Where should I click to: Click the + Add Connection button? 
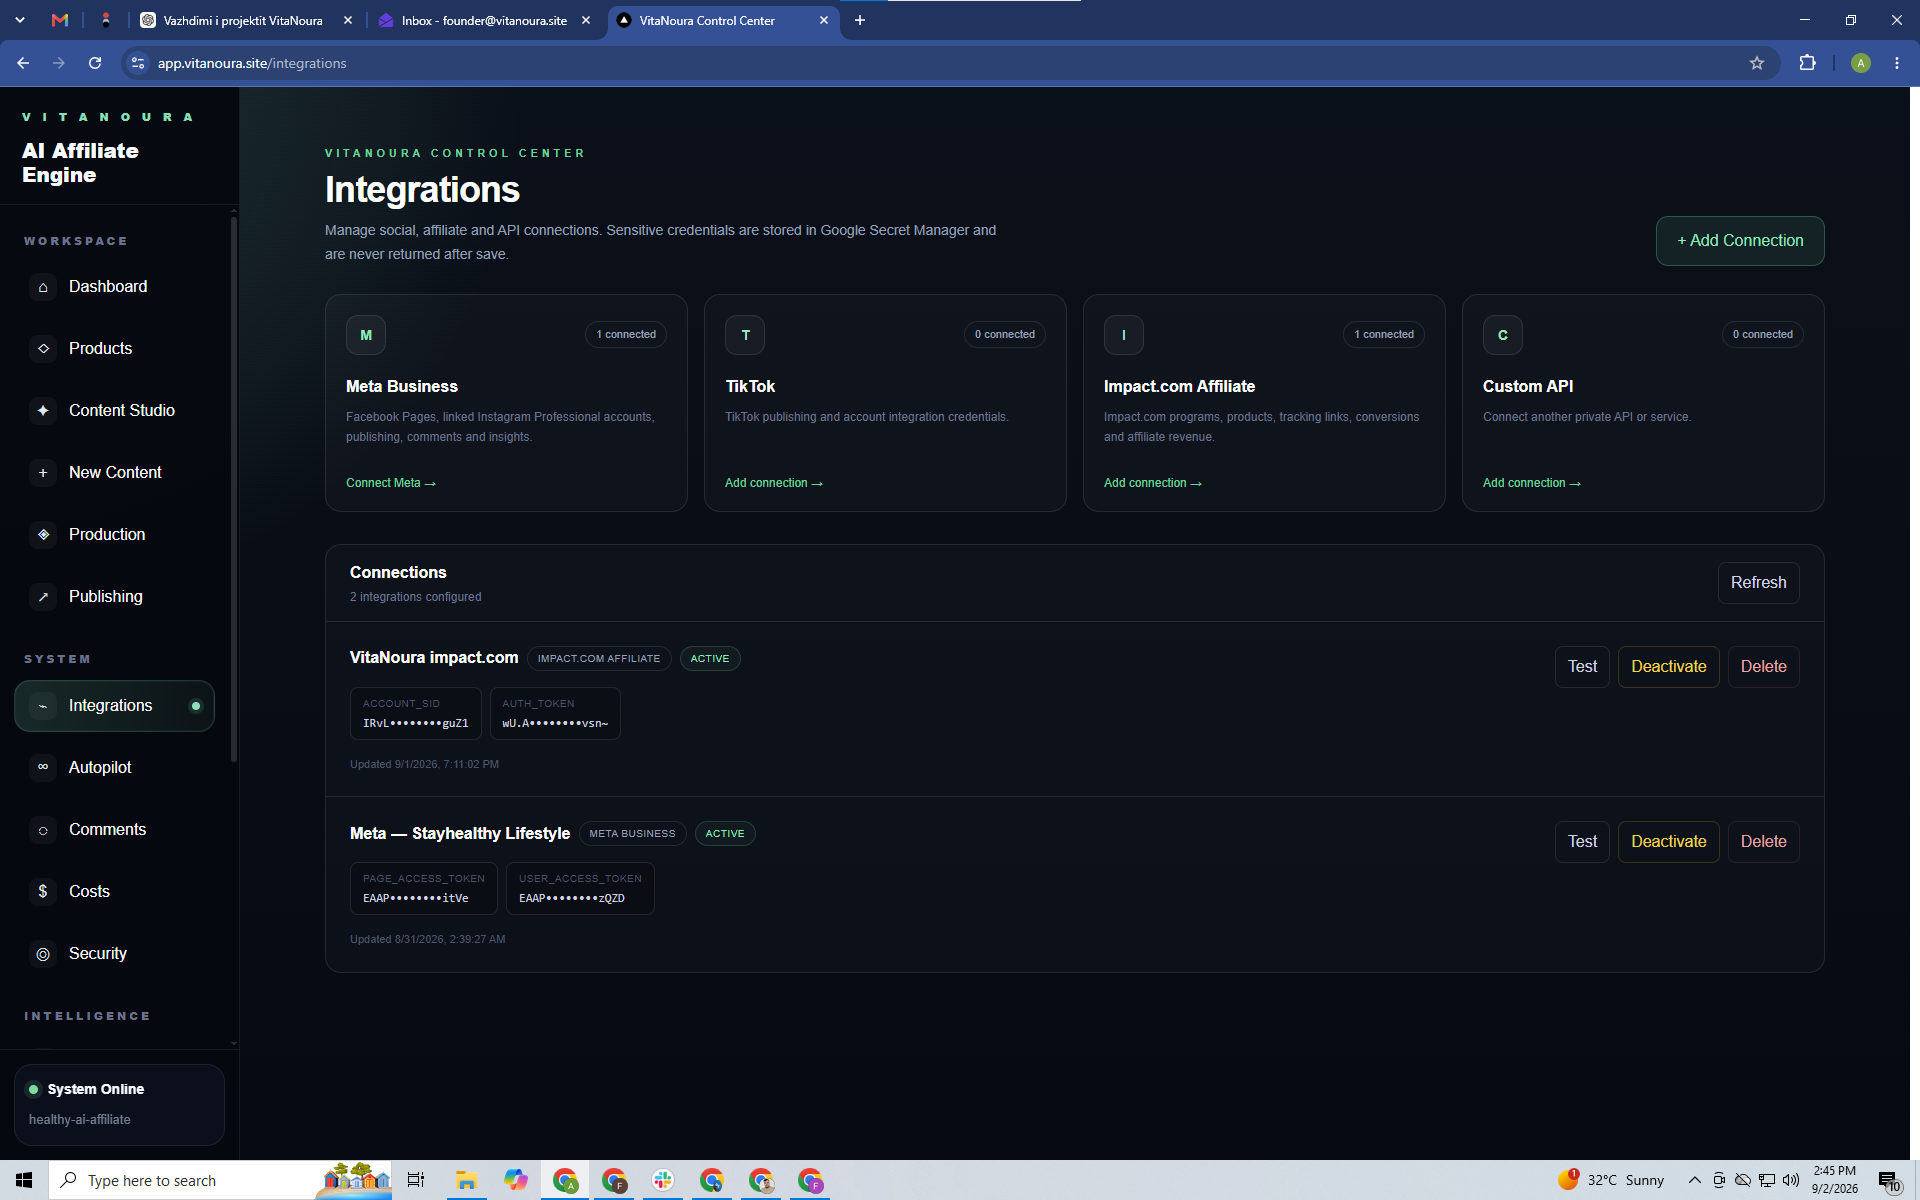pos(1740,241)
